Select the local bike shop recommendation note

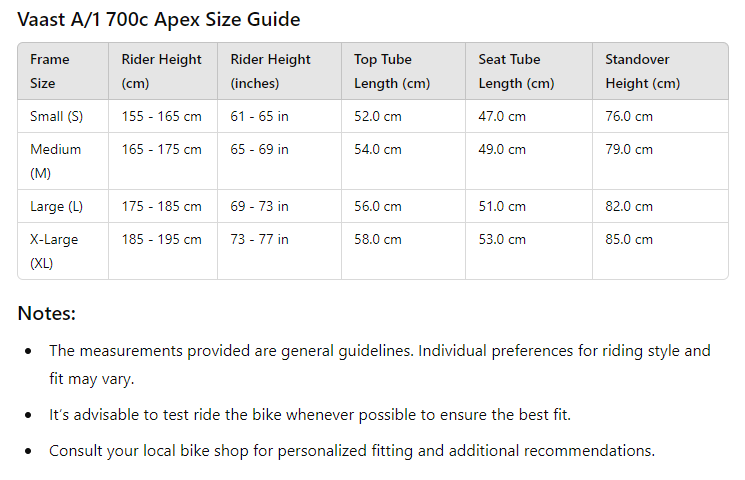click(352, 450)
